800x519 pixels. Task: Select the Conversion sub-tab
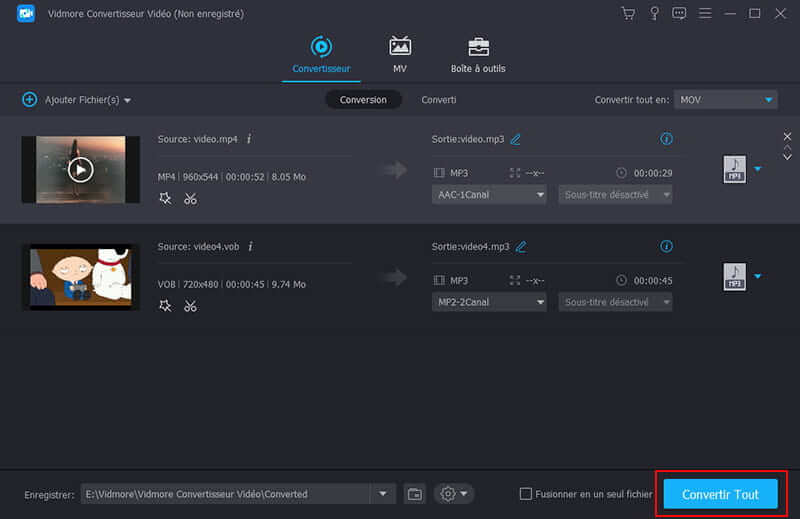coord(363,100)
